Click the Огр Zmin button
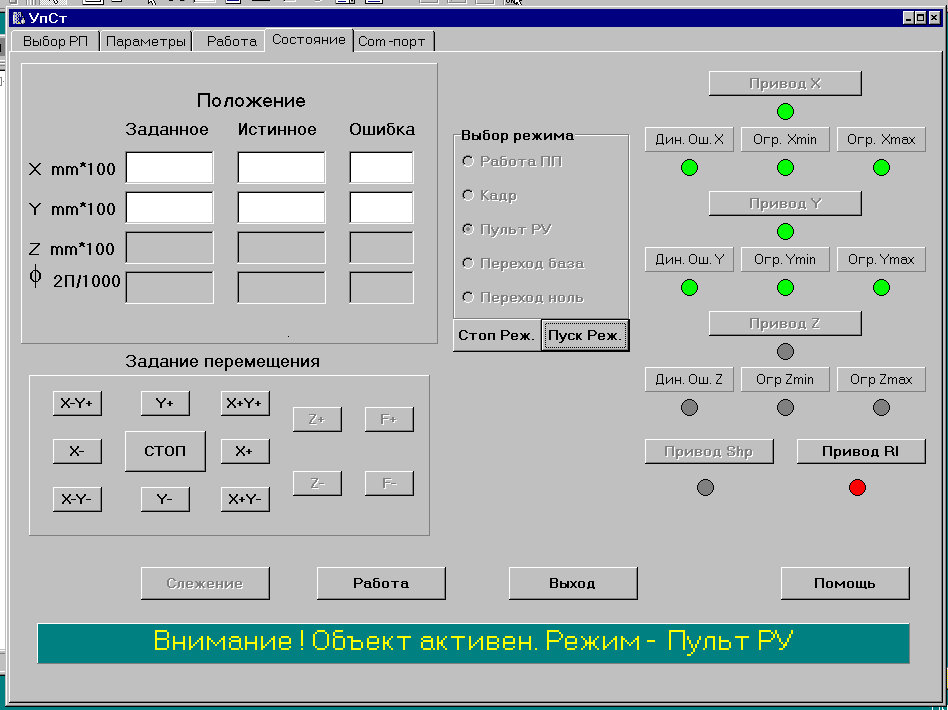The image size is (948, 710). coord(785,379)
